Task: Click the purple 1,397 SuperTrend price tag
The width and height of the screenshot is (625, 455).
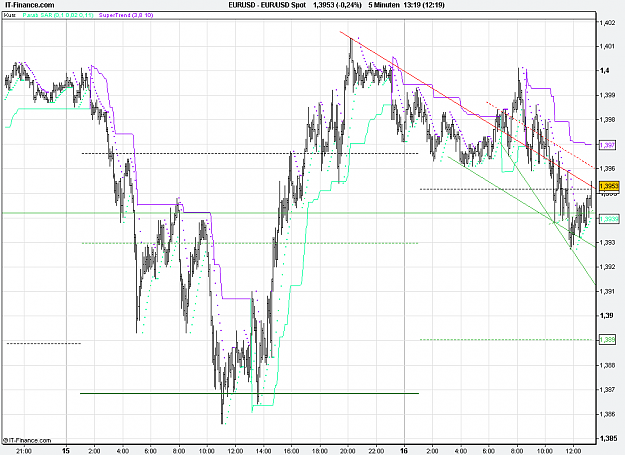Action: 607,145
